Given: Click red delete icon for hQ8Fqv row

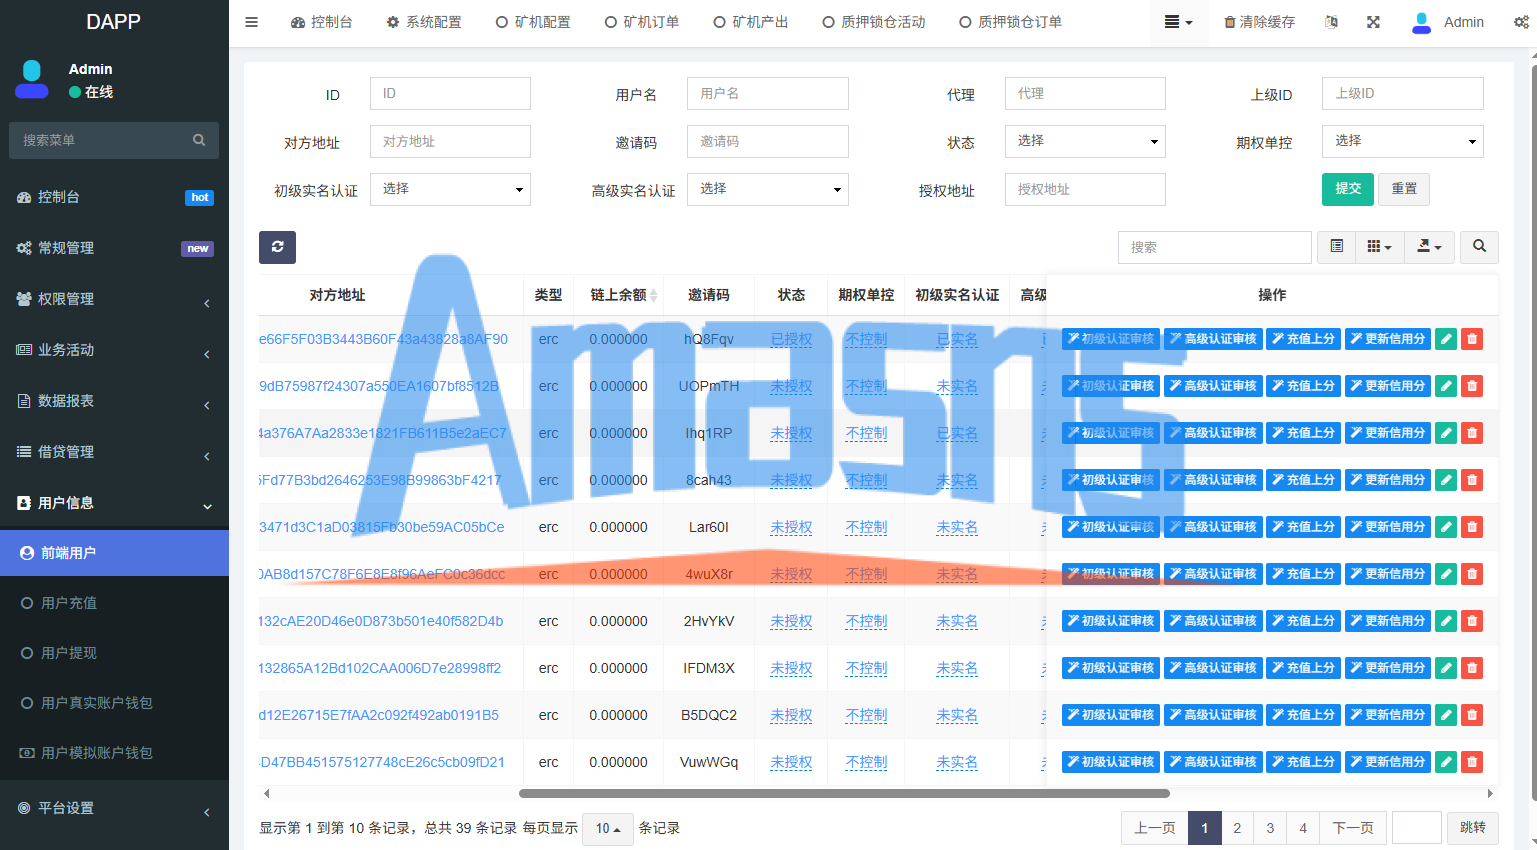Looking at the screenshot, I should pyautogui.click(x=1472, y=339).
